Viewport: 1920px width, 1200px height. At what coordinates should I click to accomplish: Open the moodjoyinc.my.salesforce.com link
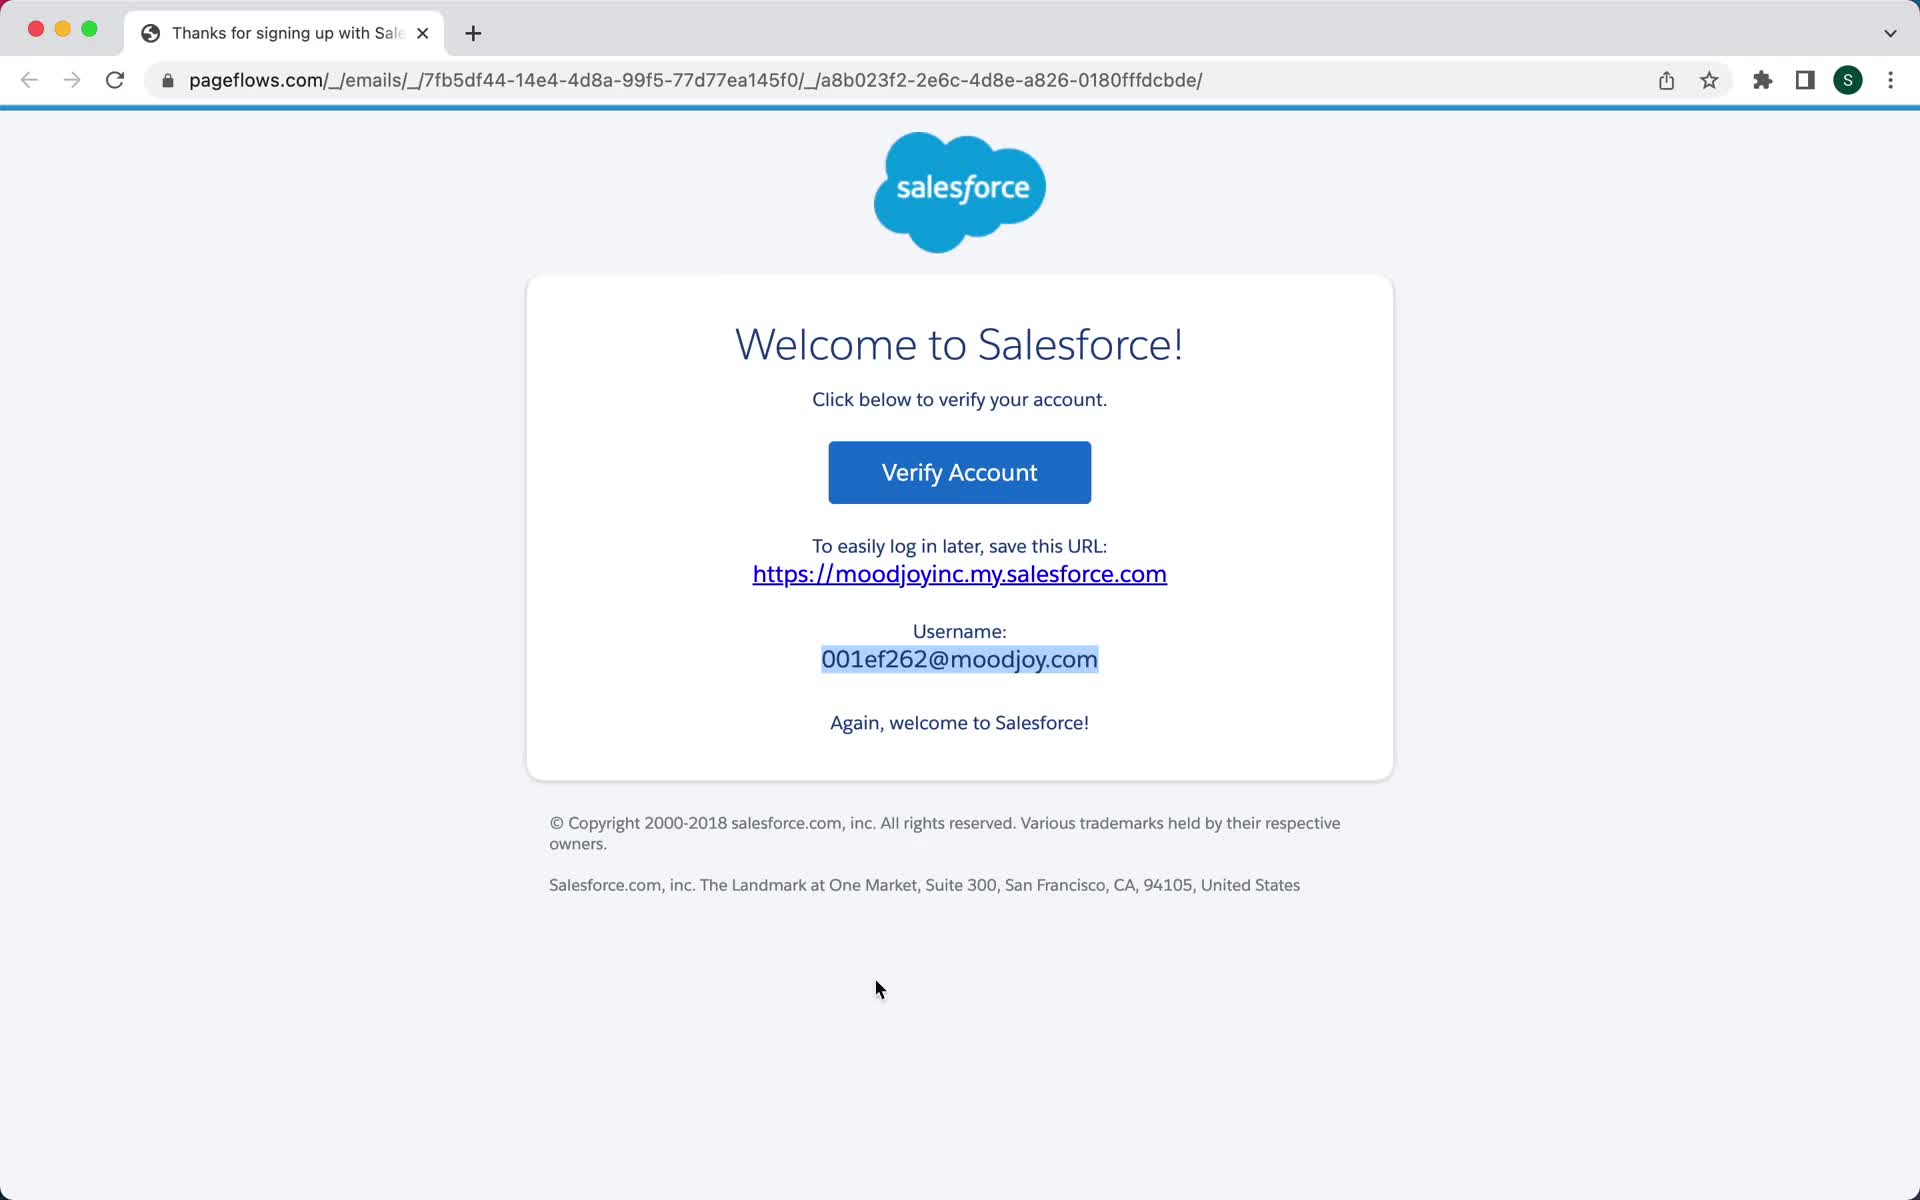tap(959, 574)
